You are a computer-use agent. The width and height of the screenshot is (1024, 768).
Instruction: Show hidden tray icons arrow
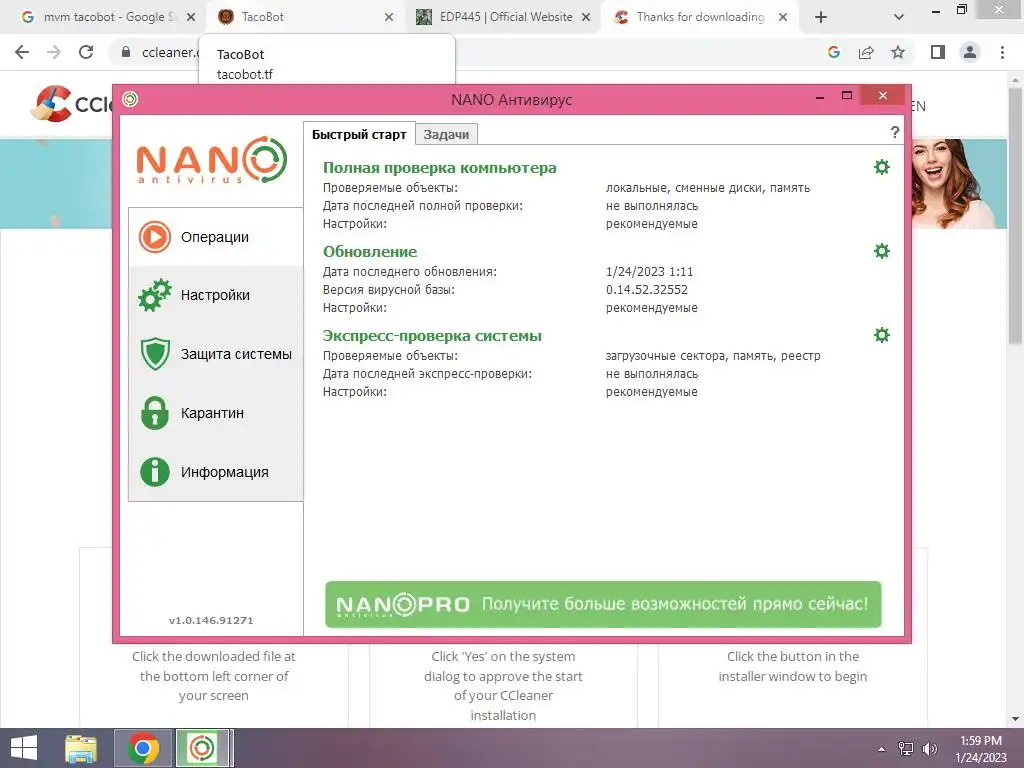coord(882,749)
